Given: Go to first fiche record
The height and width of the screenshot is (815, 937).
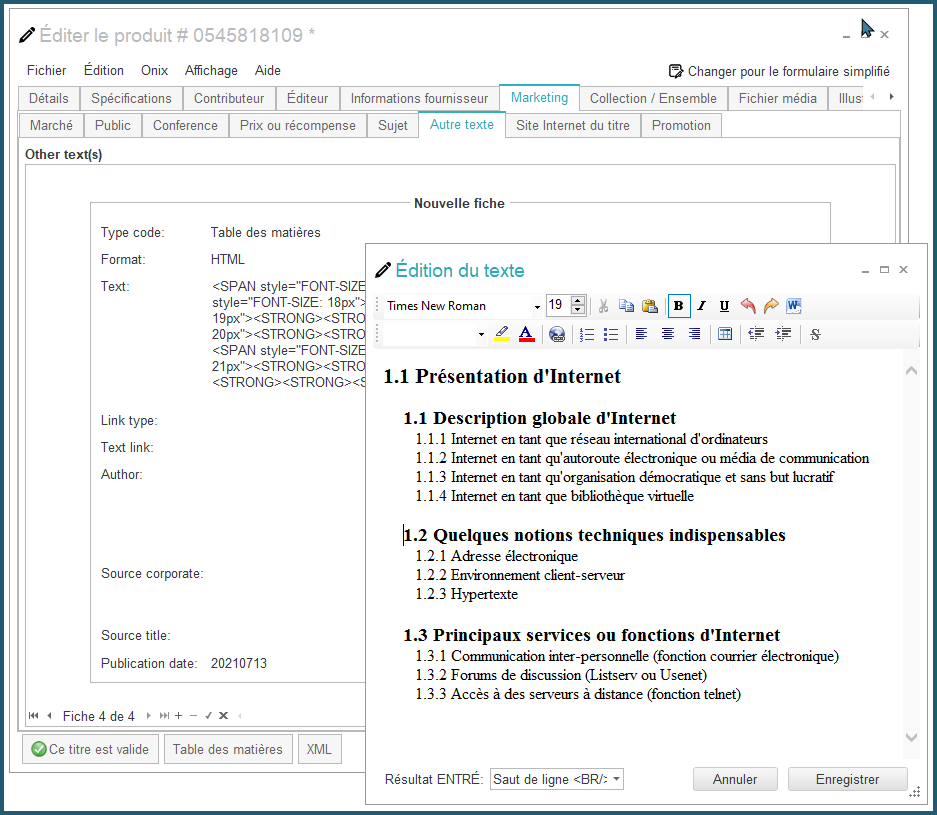Looking at the screenshot, I should point(33,715).
